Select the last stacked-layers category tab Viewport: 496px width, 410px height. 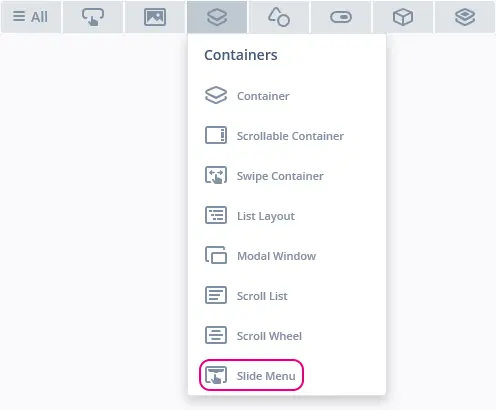pyautogui.click(x=465, y=17)
